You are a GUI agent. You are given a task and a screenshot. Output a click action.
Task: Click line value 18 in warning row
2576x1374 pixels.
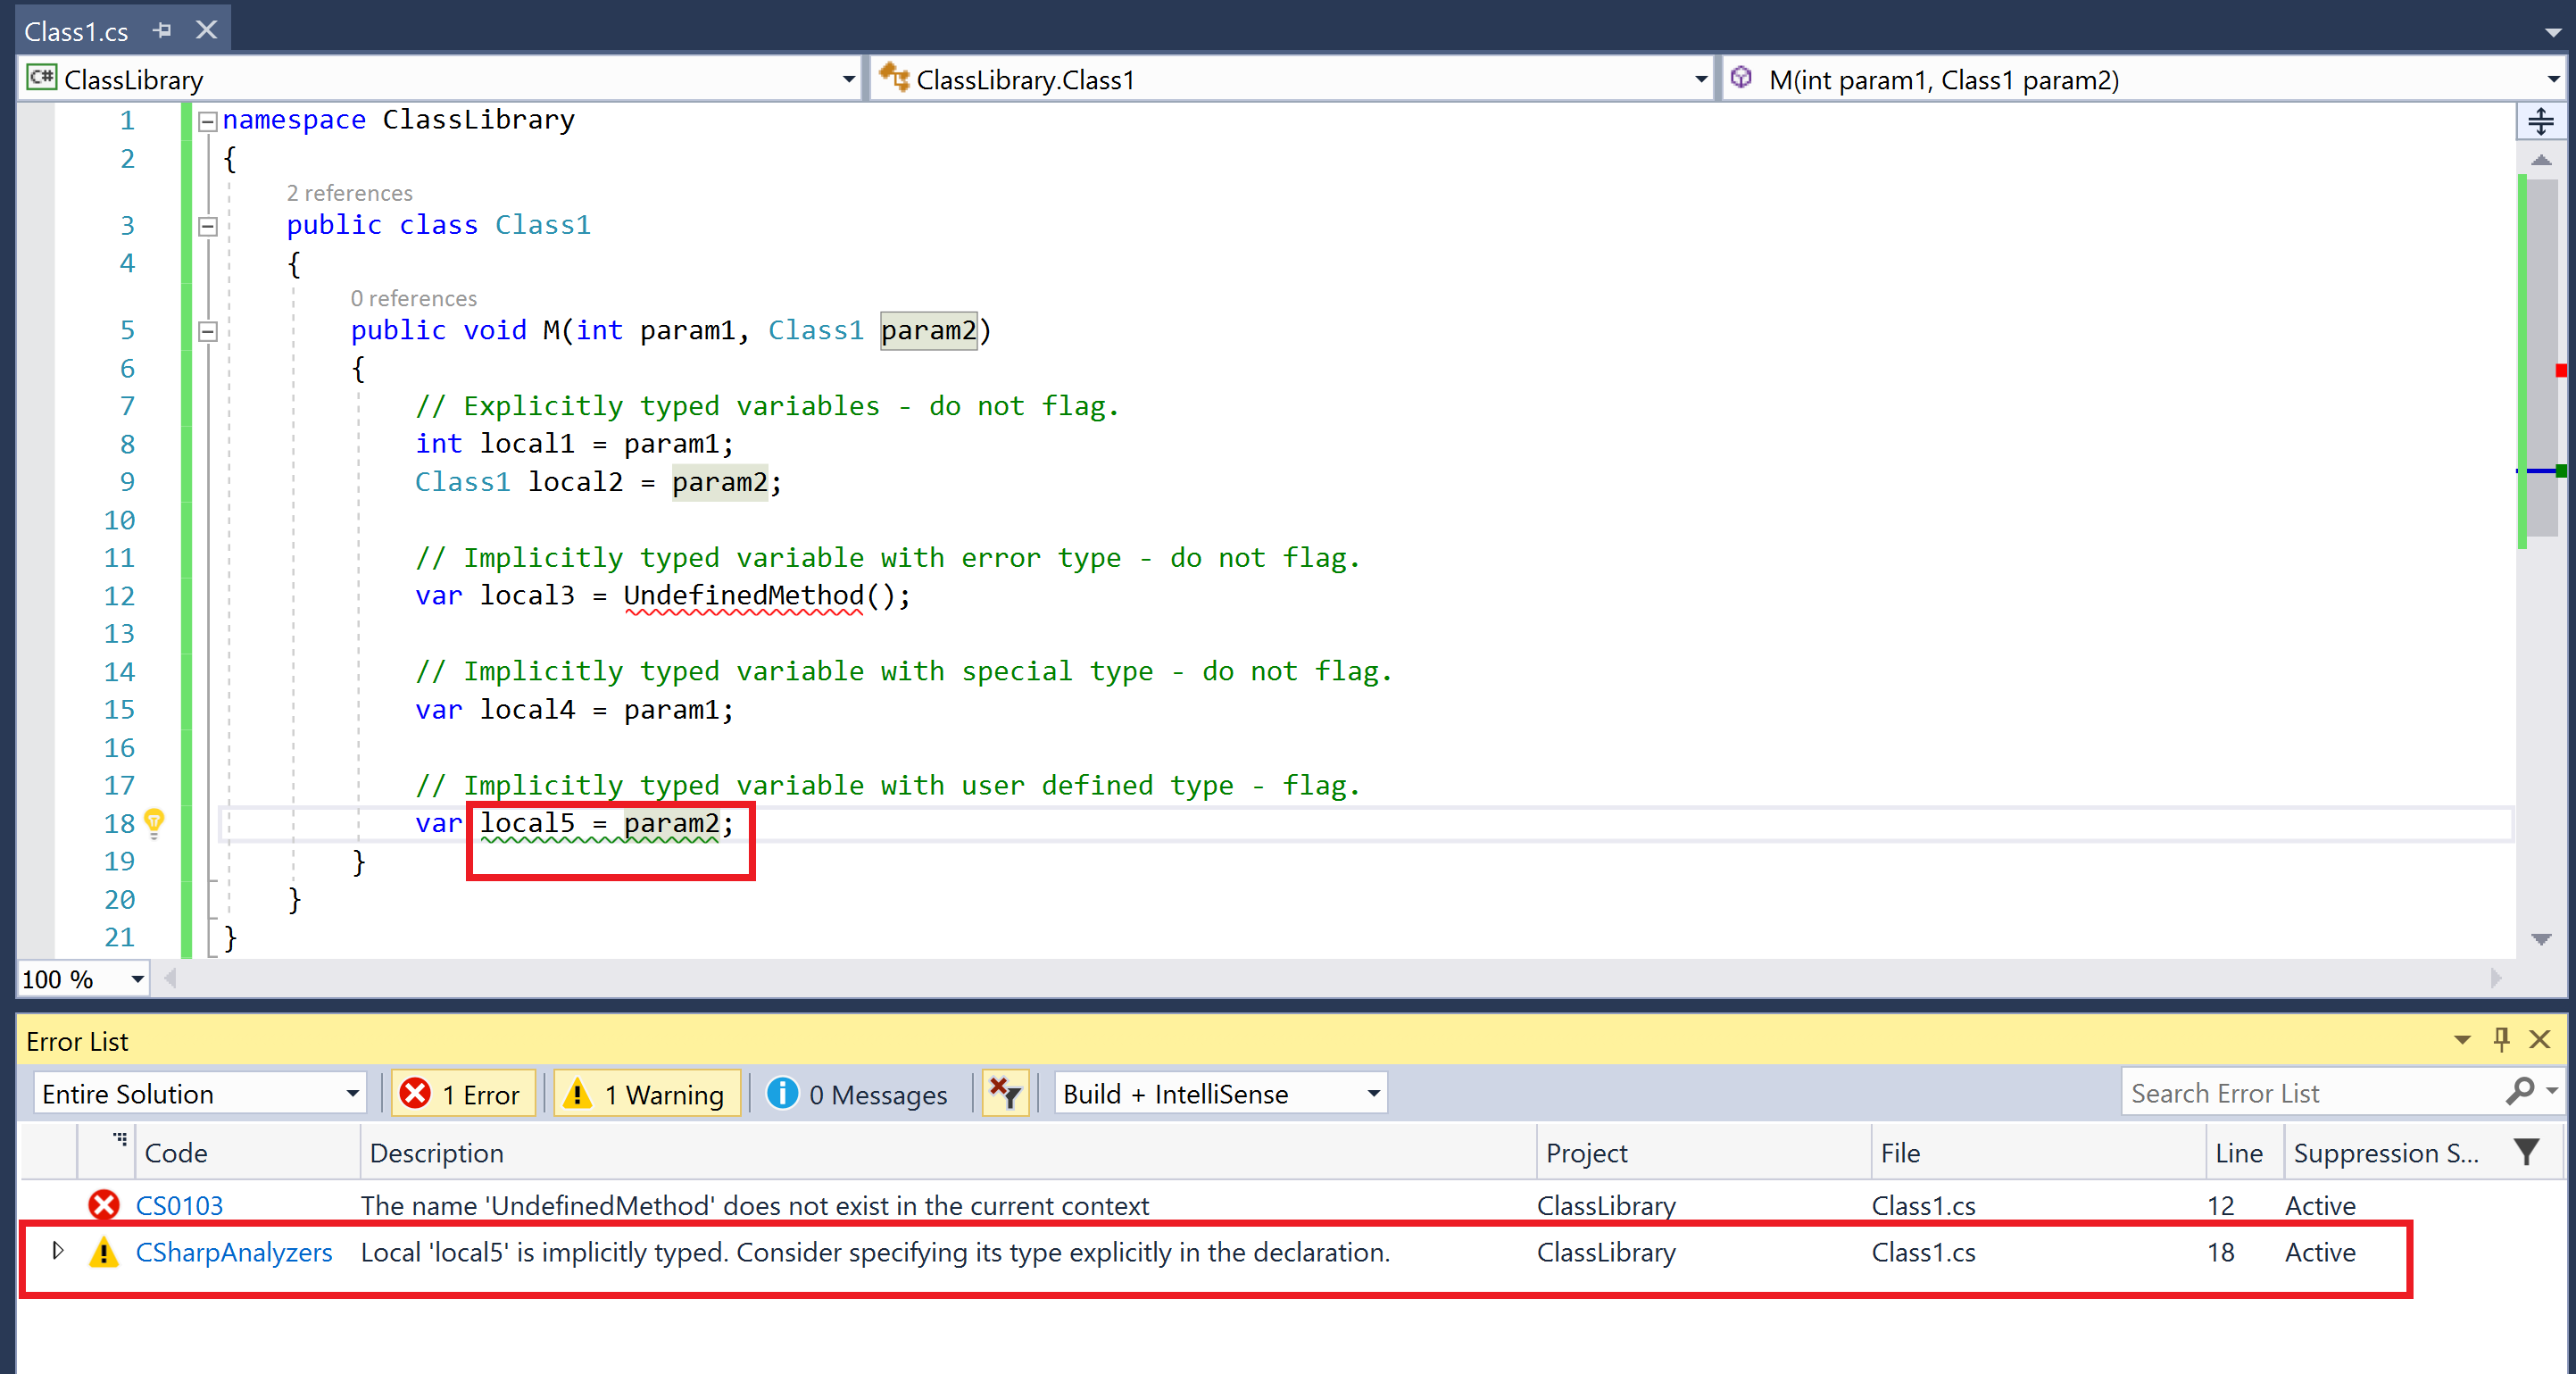coord(2220,1252)
